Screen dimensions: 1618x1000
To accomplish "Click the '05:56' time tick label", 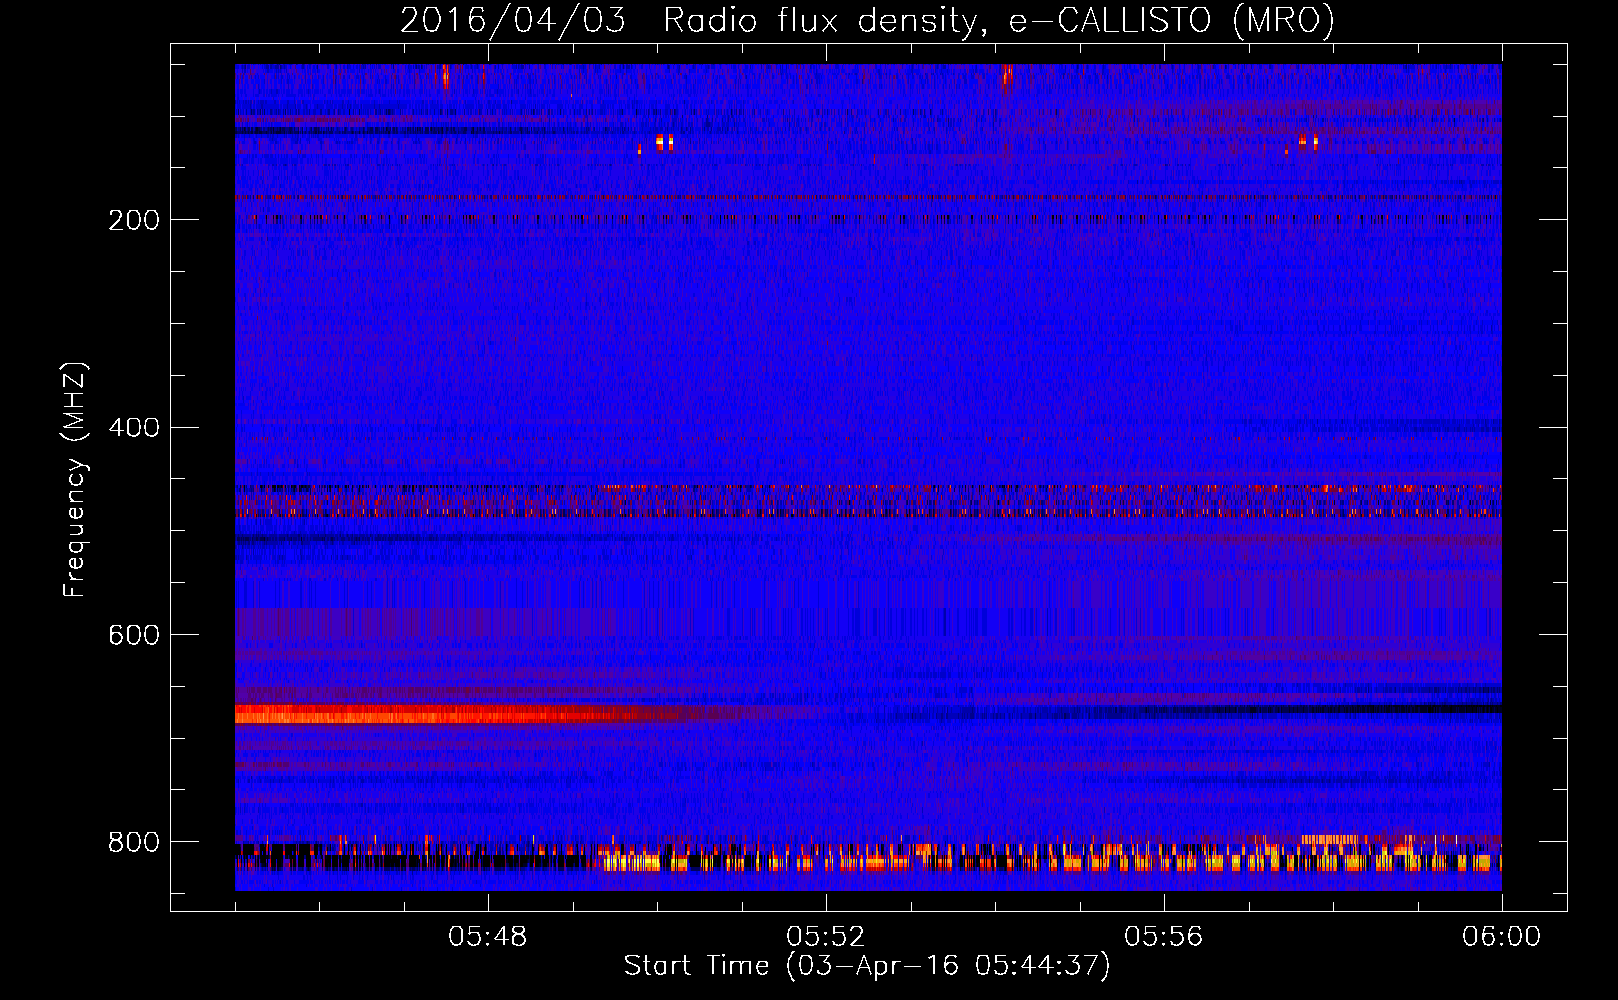I will pos(1164,937).
